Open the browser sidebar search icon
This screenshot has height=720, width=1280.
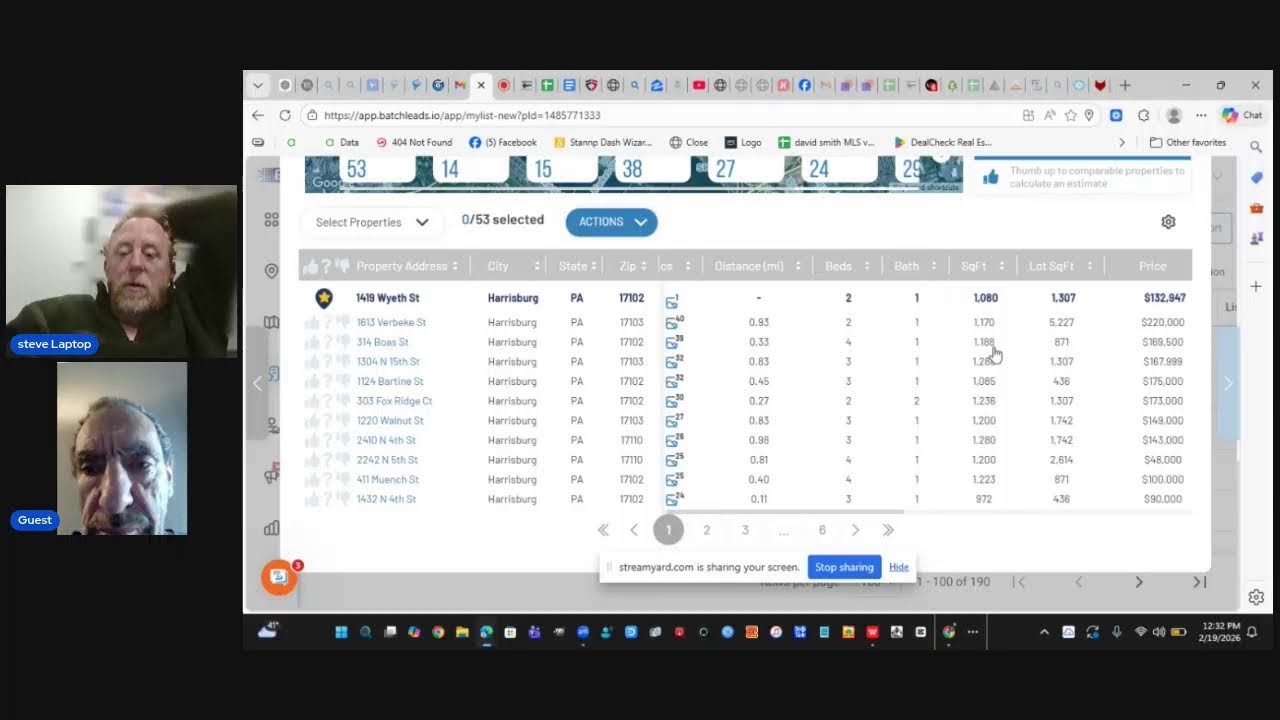point(1256,147)
